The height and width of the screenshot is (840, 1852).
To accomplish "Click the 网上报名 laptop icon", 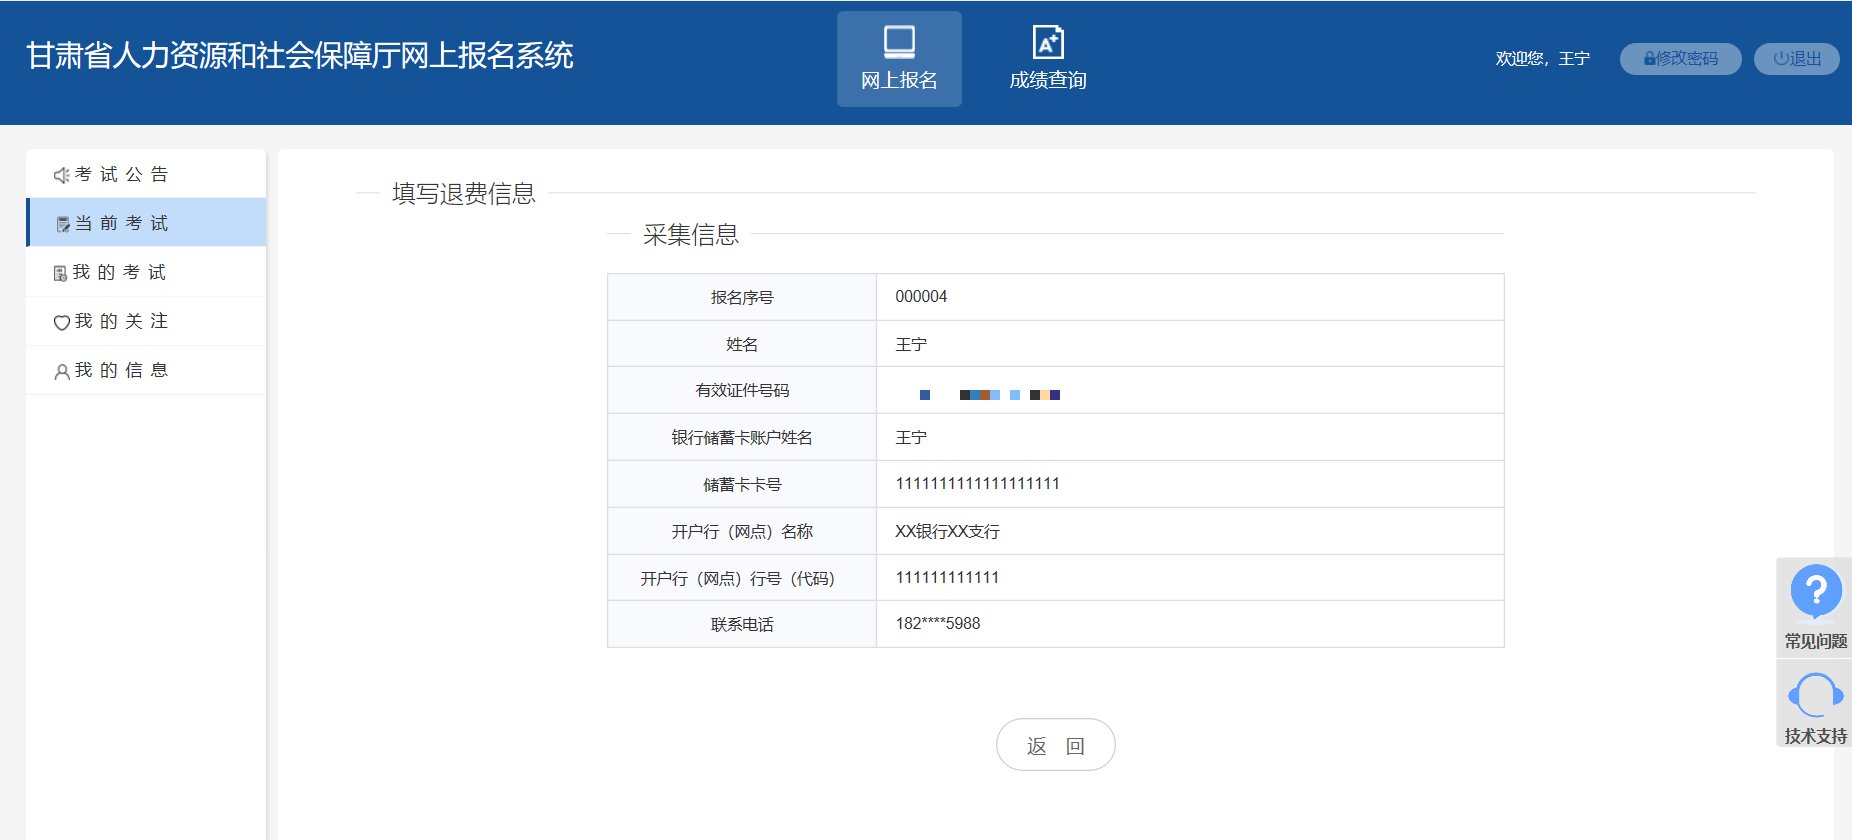I will coord(899,42).
